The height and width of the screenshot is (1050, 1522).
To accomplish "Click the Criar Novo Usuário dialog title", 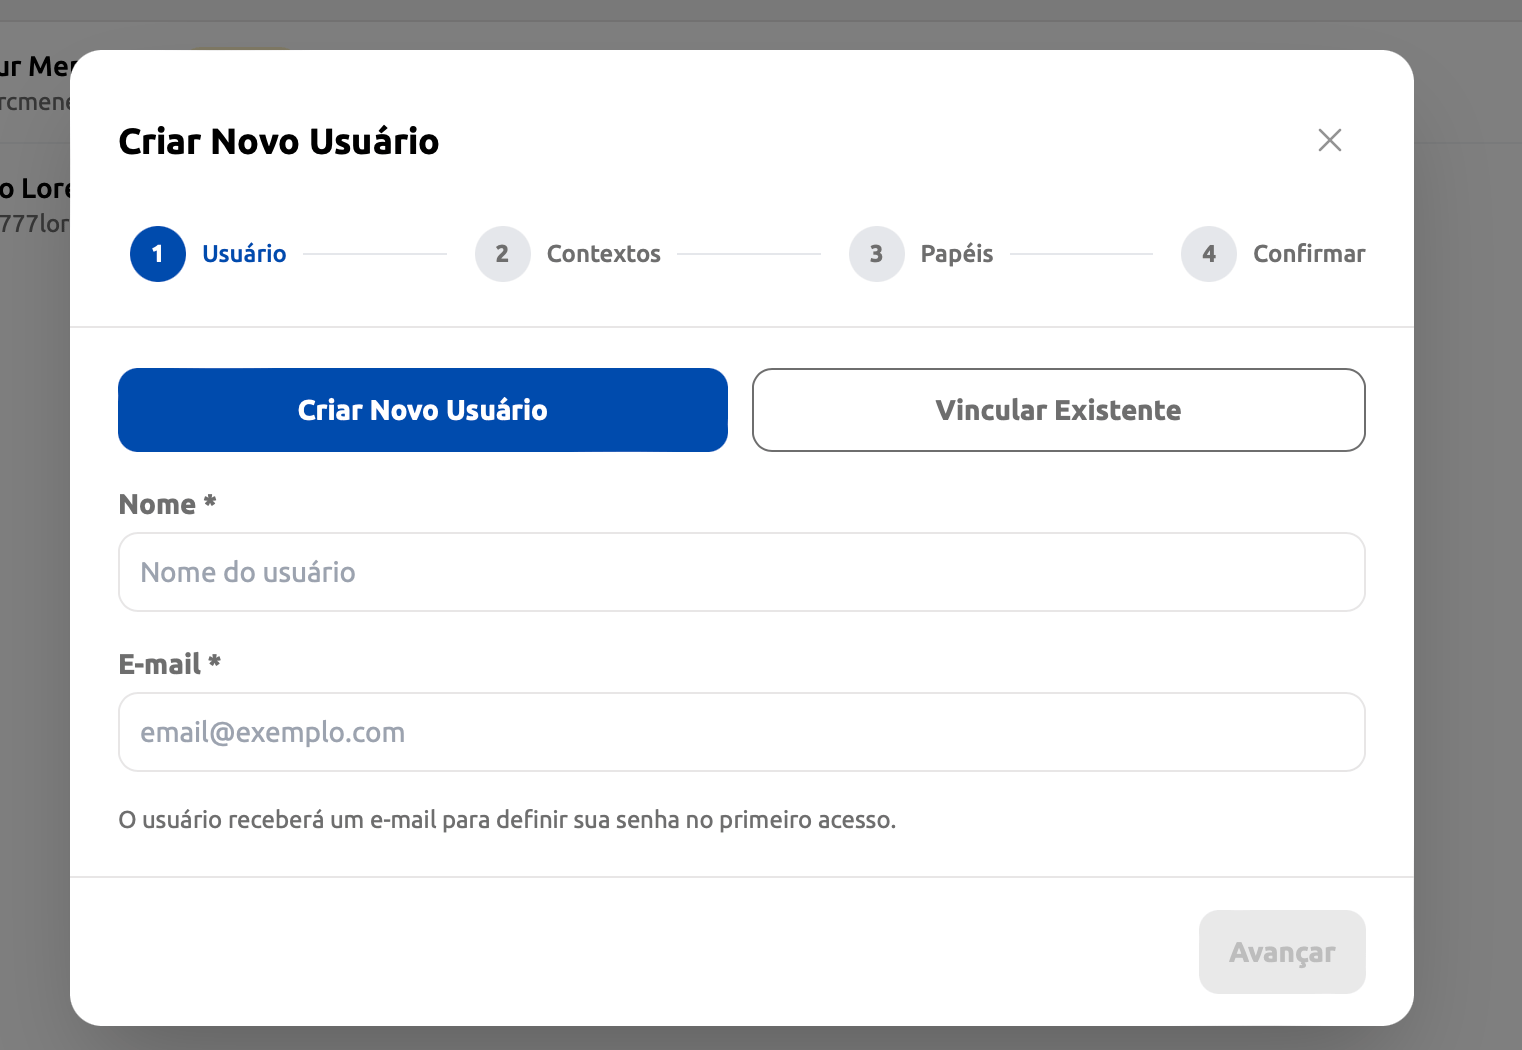I will (279, 141).
